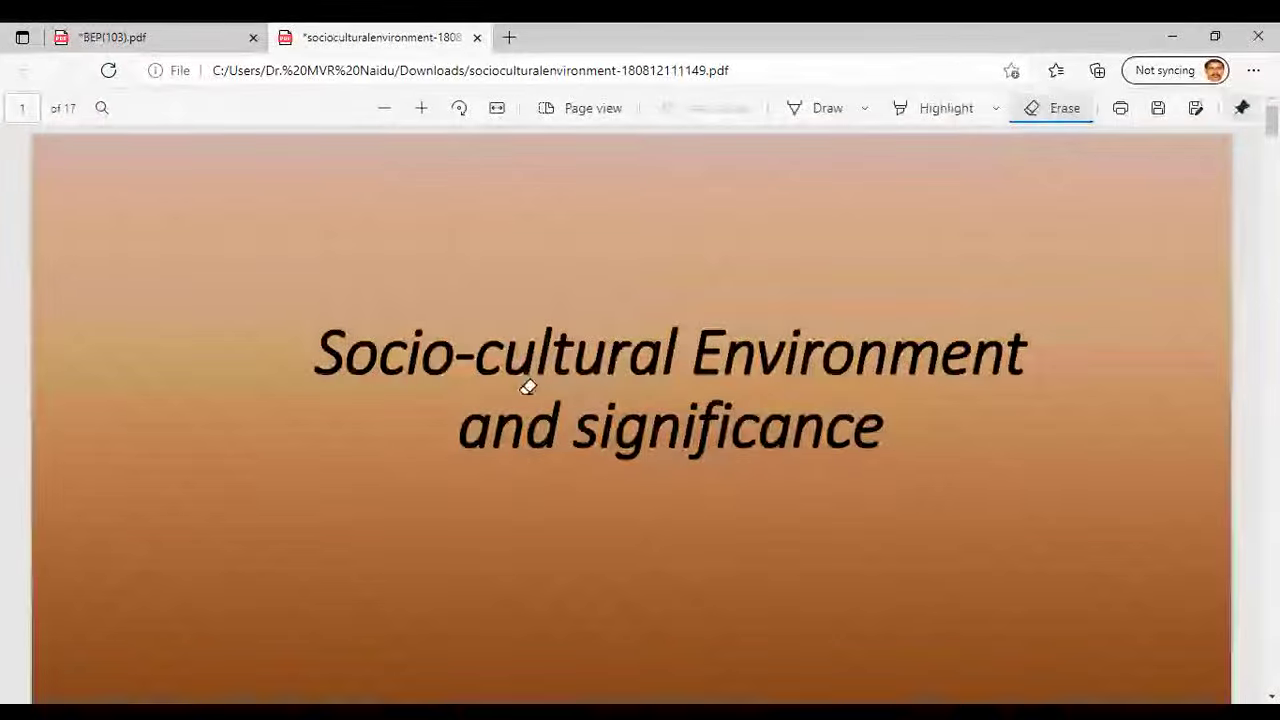Screen dimensions: 1280x720
Task: Select the Highlight tool
Action: [933, 108]
